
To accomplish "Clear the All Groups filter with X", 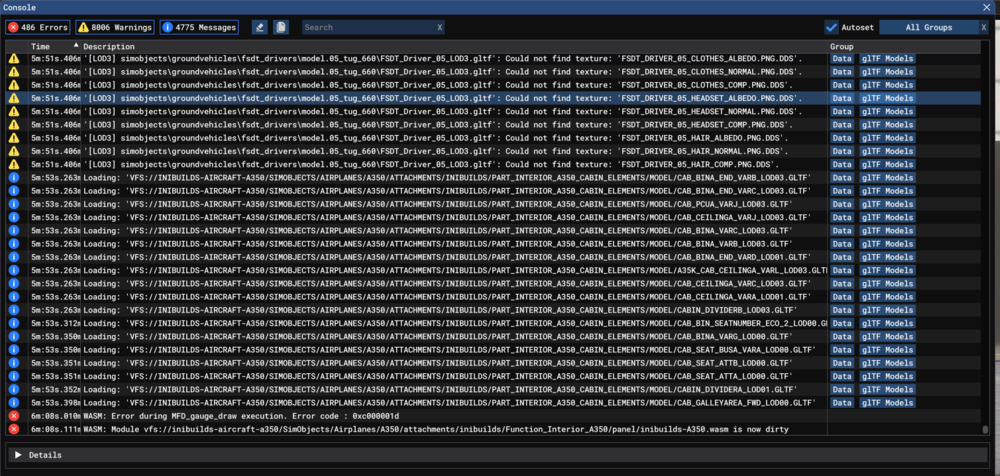I will [983, 28].
